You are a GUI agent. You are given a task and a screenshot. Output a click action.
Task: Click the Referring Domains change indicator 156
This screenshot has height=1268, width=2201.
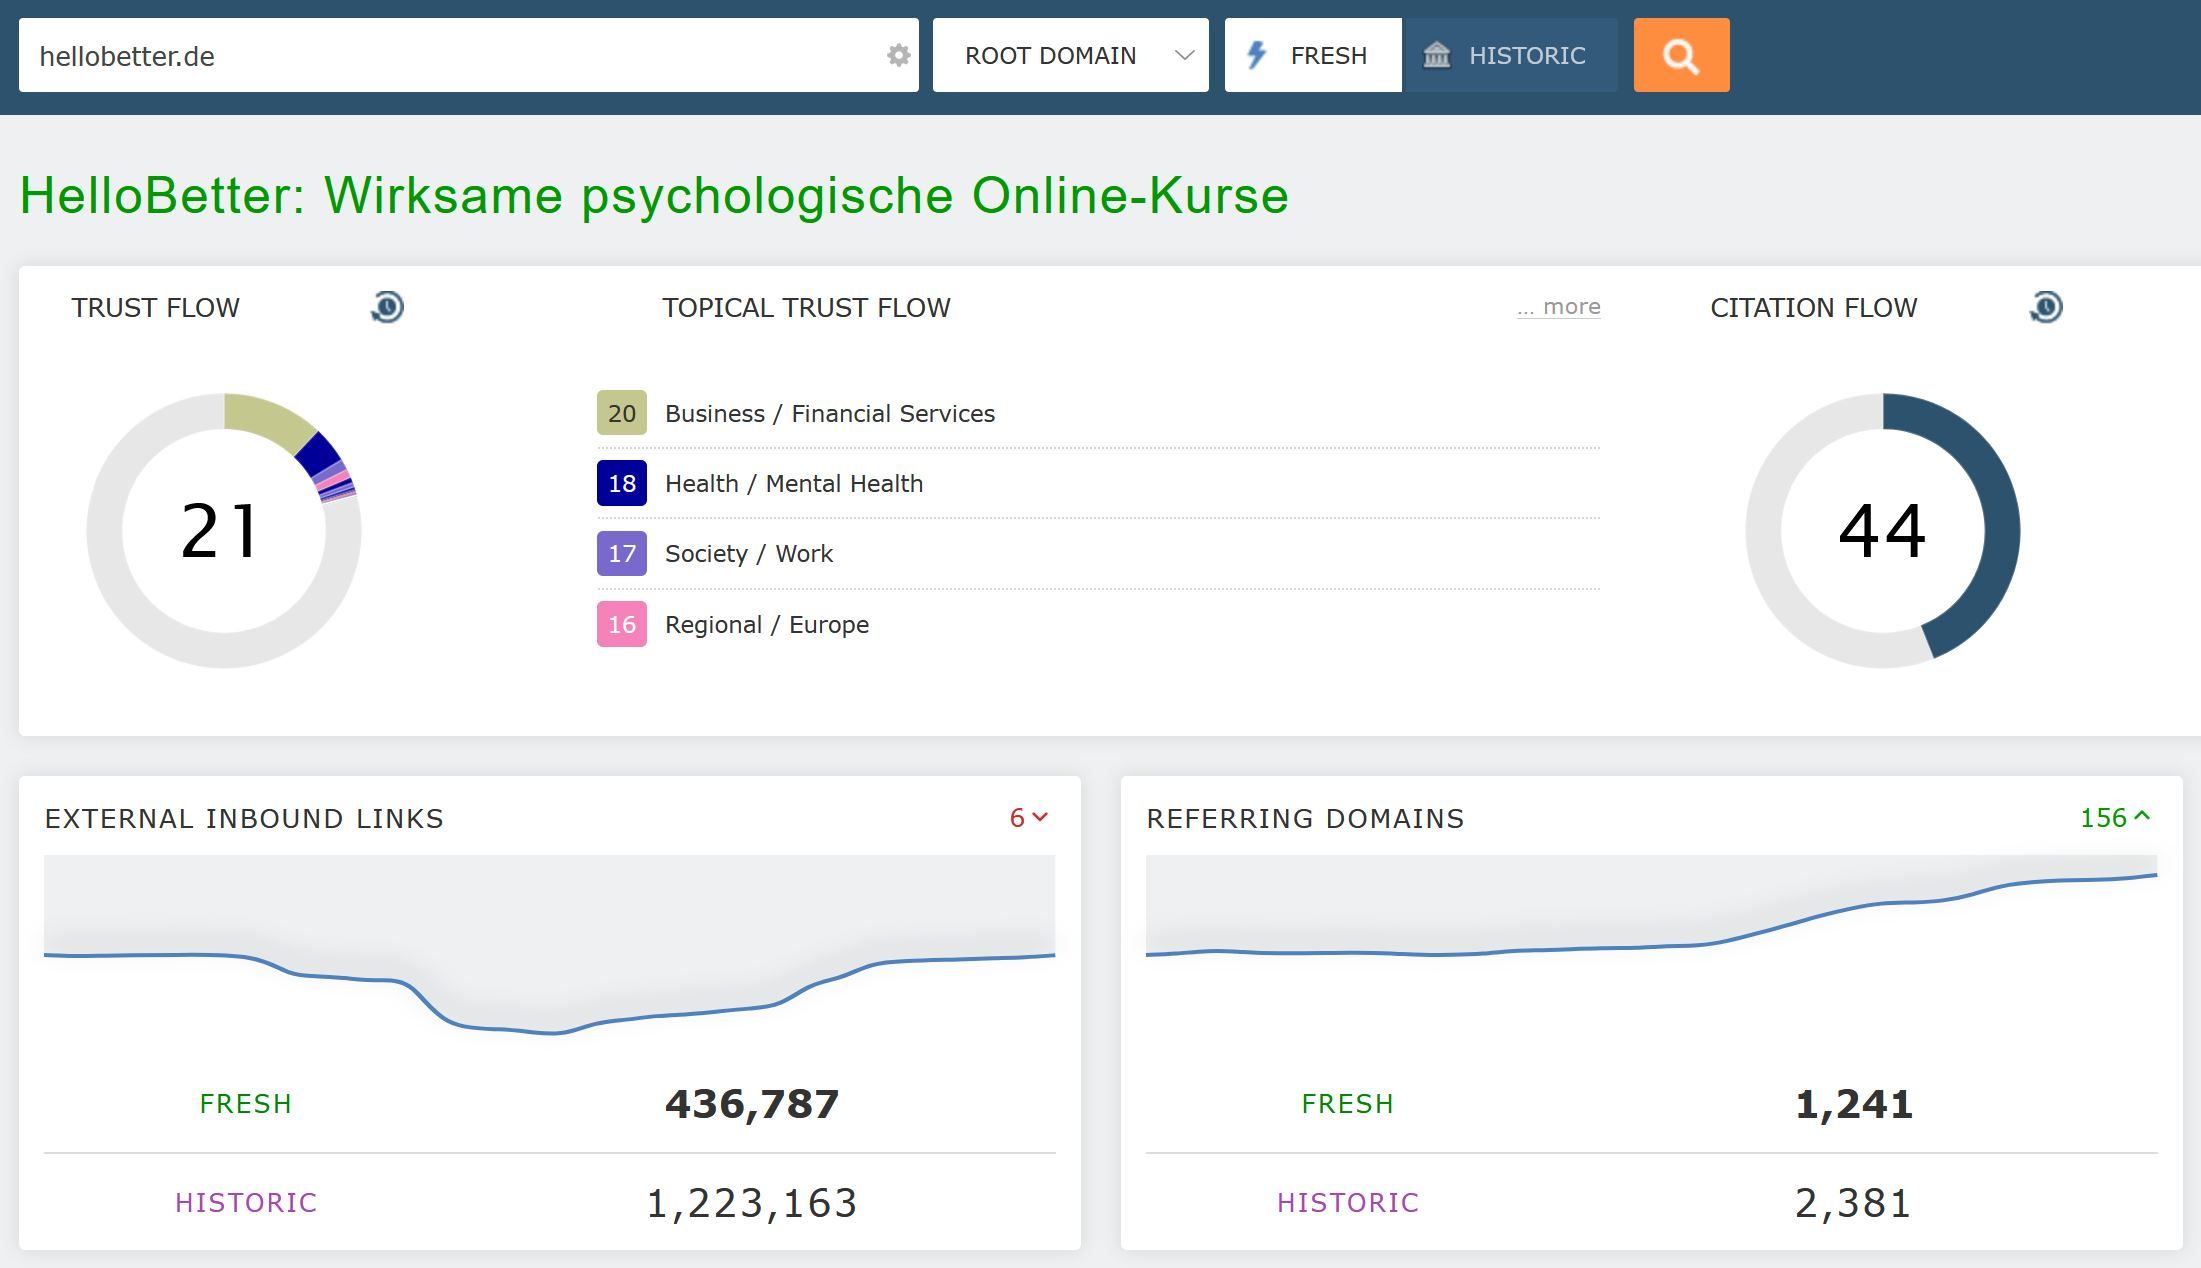coord(2115,818)
